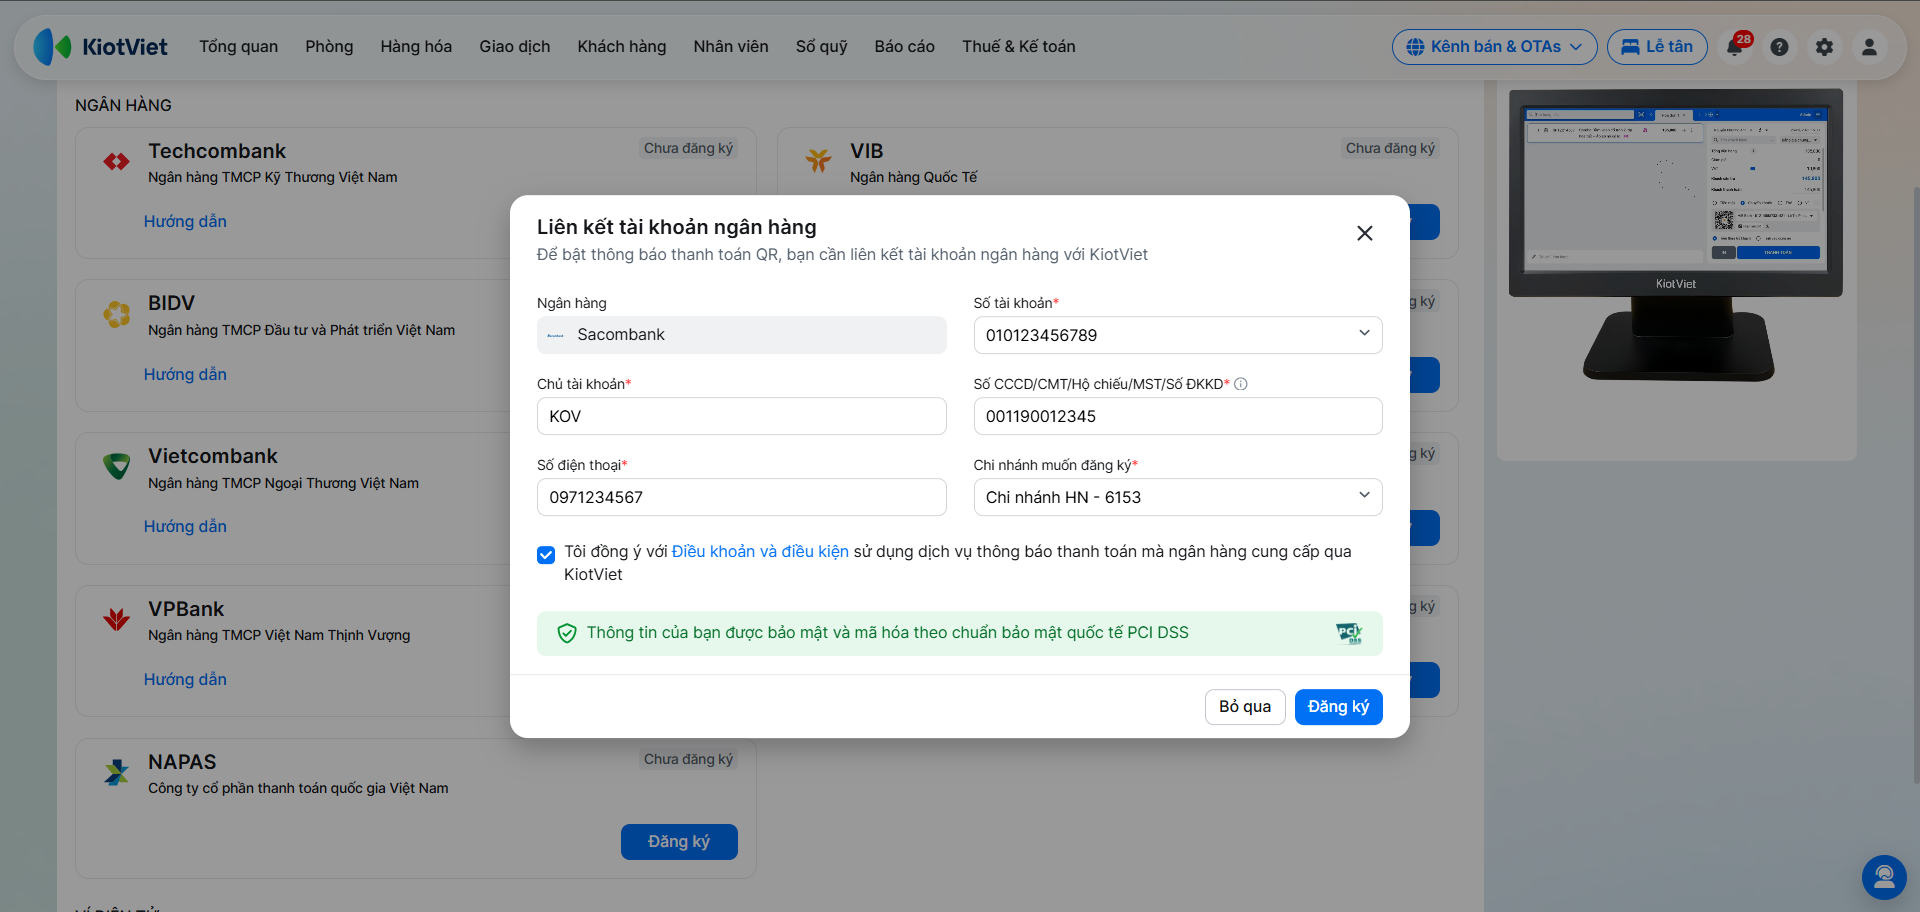Image resolution: width=1920 pixels, height=912 pixels.
Task: Open the Tổng quan menu
Action: point(239,47)
